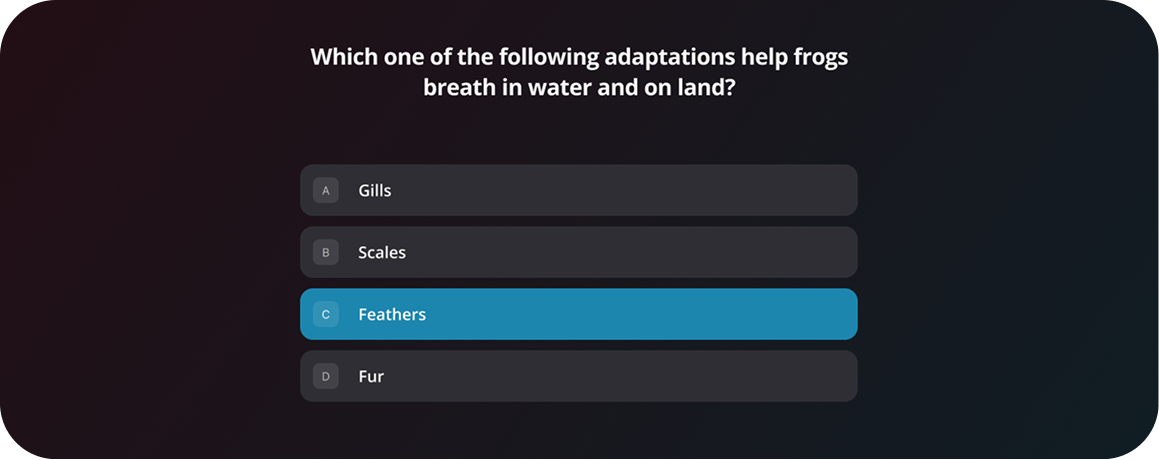Pick the Feathers answer option
The width and height of the screenshot is (1159, 460).
(578, 314)
